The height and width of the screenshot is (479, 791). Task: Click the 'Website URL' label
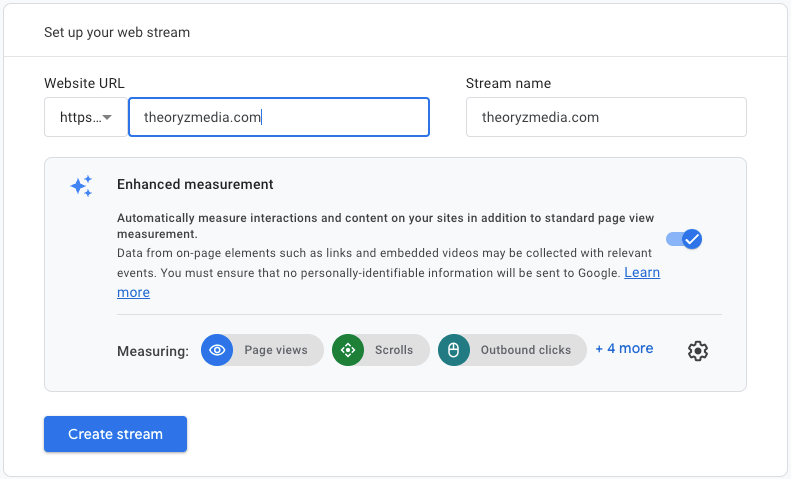coord(84,83)
